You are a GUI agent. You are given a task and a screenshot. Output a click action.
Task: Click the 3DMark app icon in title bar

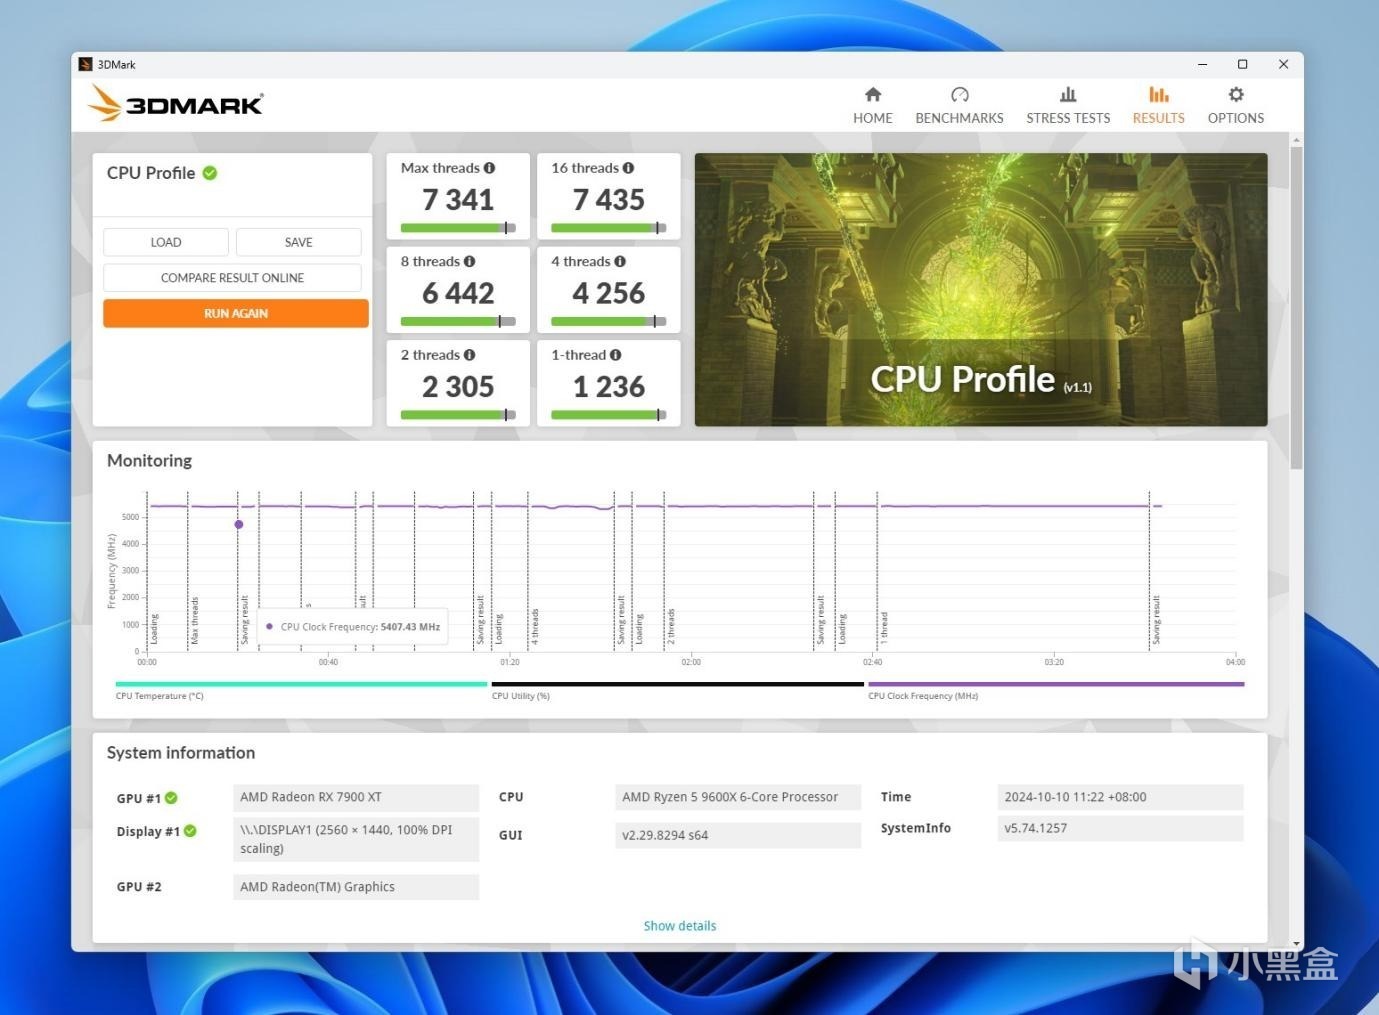(x=86, y=64)
